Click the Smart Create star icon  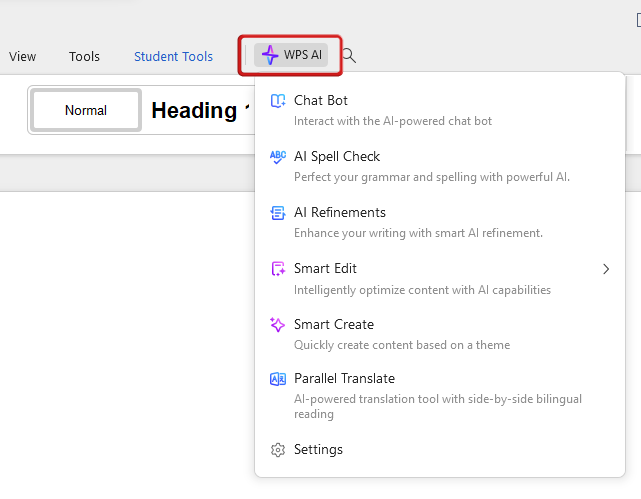coord(278,324)
